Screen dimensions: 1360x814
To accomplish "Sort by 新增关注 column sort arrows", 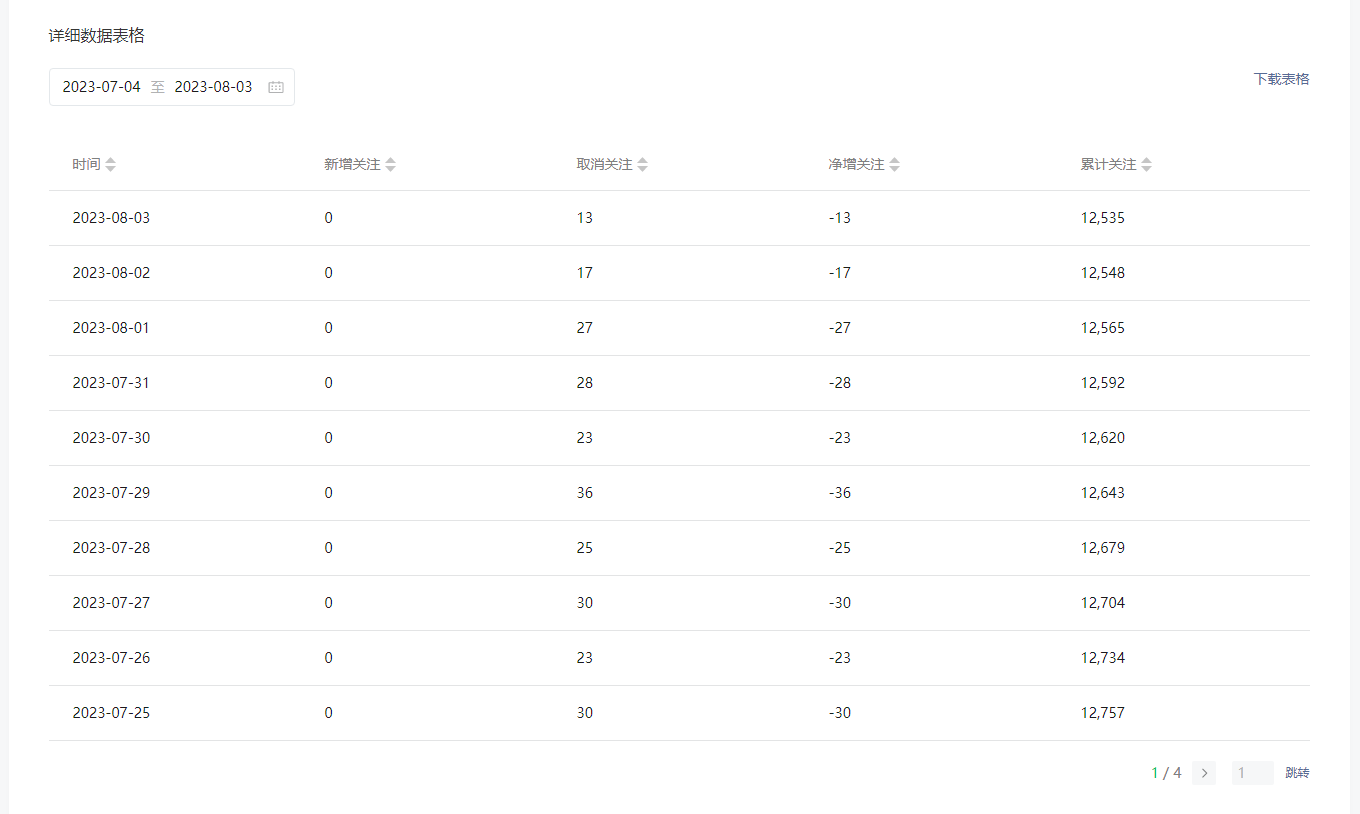I will 391,165.
